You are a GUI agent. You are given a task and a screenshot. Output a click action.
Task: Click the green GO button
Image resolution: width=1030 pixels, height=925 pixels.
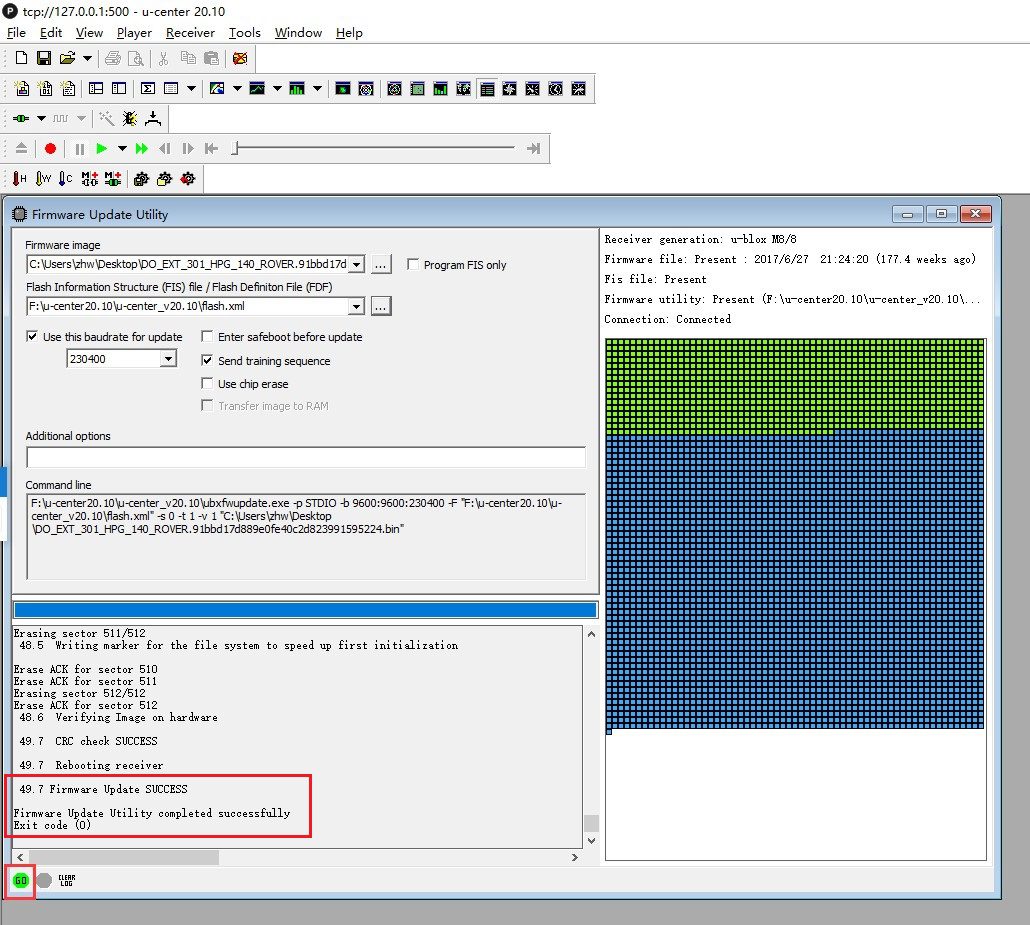[x=21, y=880]
